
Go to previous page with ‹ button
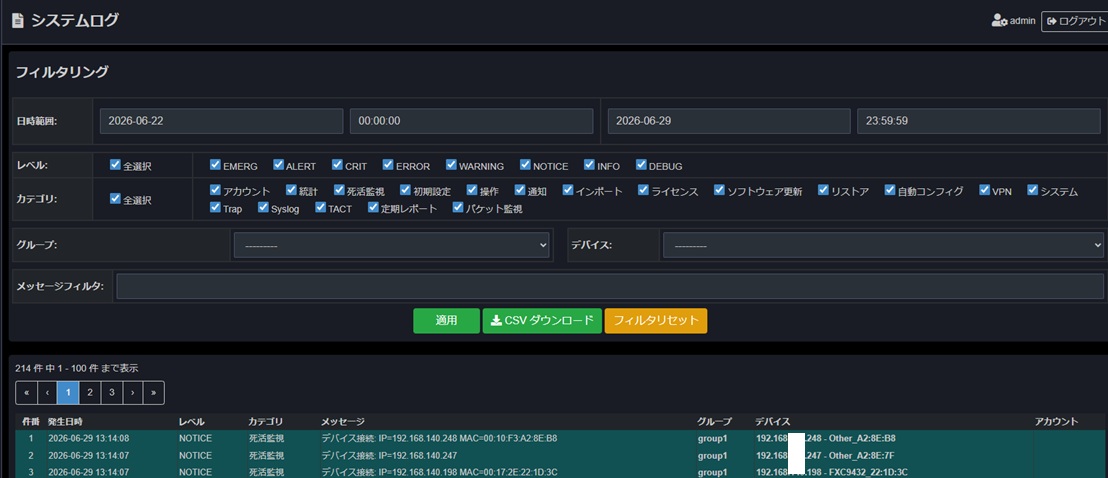coord(47,392)
